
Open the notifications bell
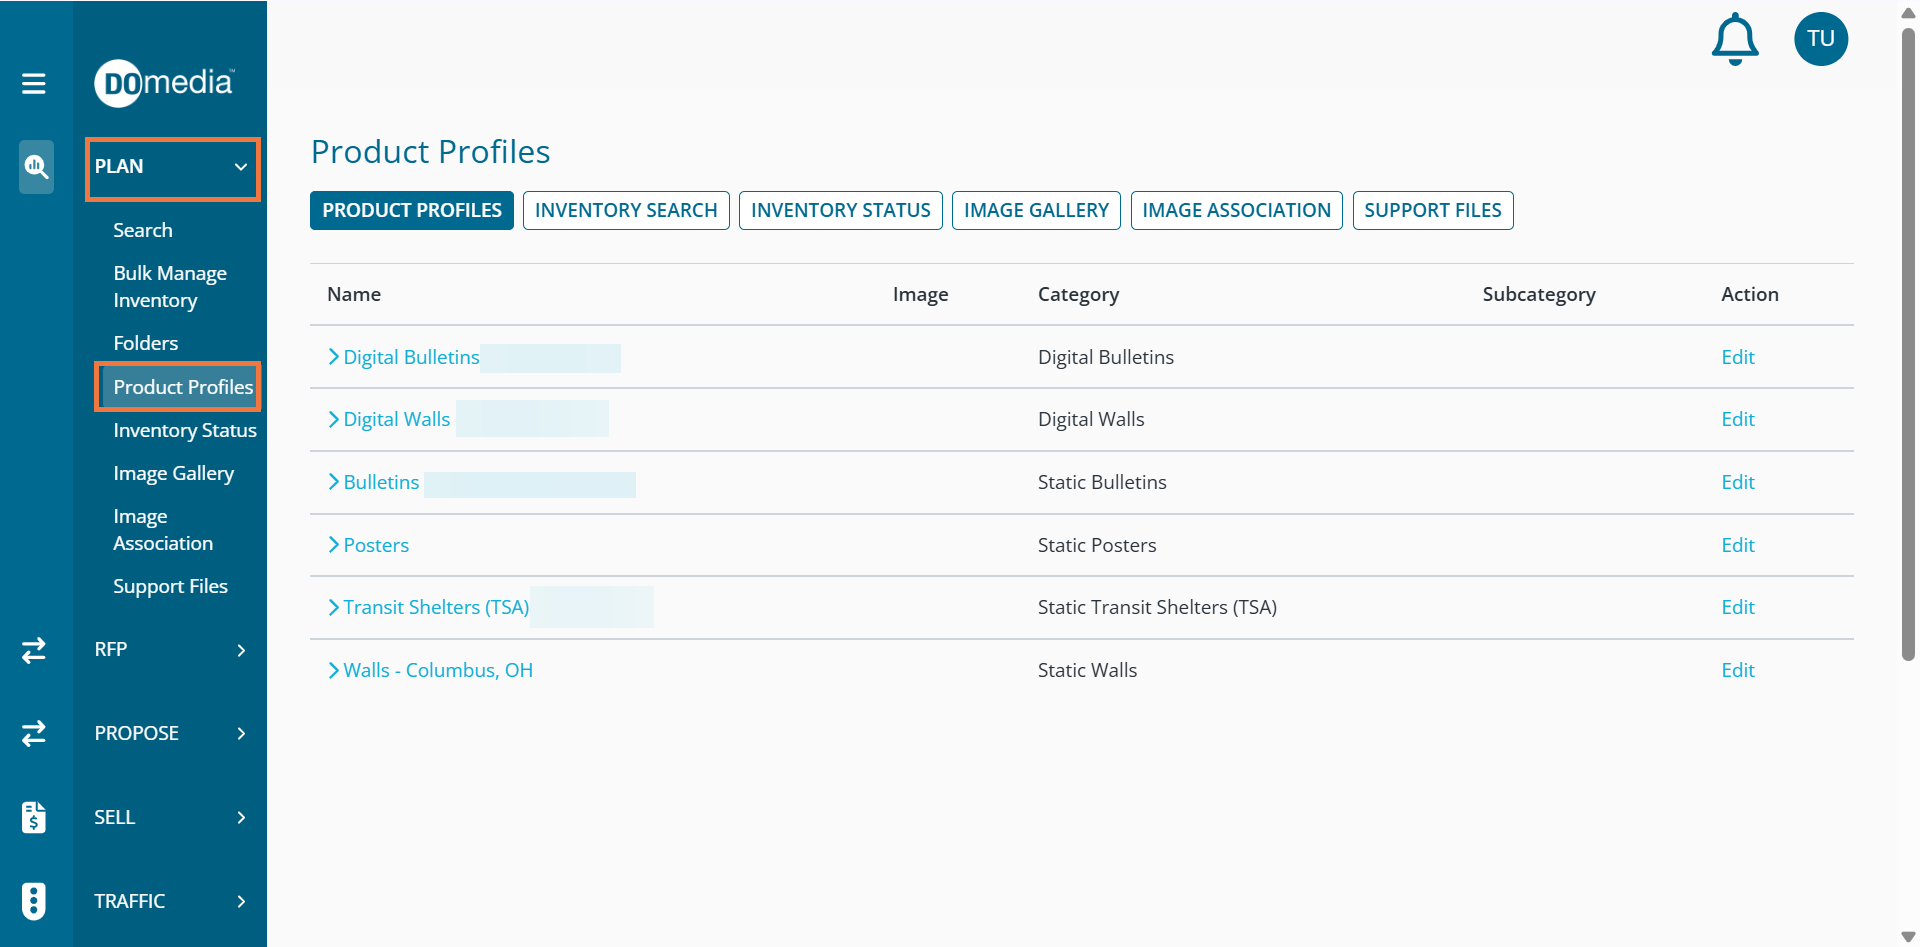1734,40
